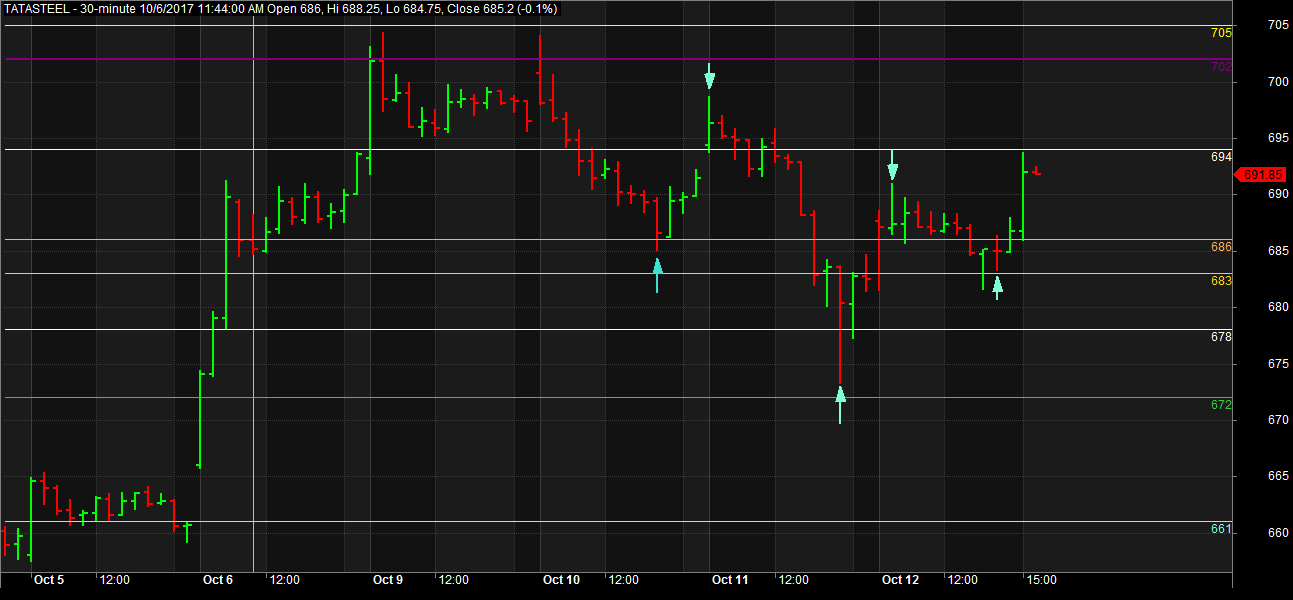Select the up arrow signal under Oct 10 afternoon low
This screenshot has height=600, width=1293.
[657, 275]
